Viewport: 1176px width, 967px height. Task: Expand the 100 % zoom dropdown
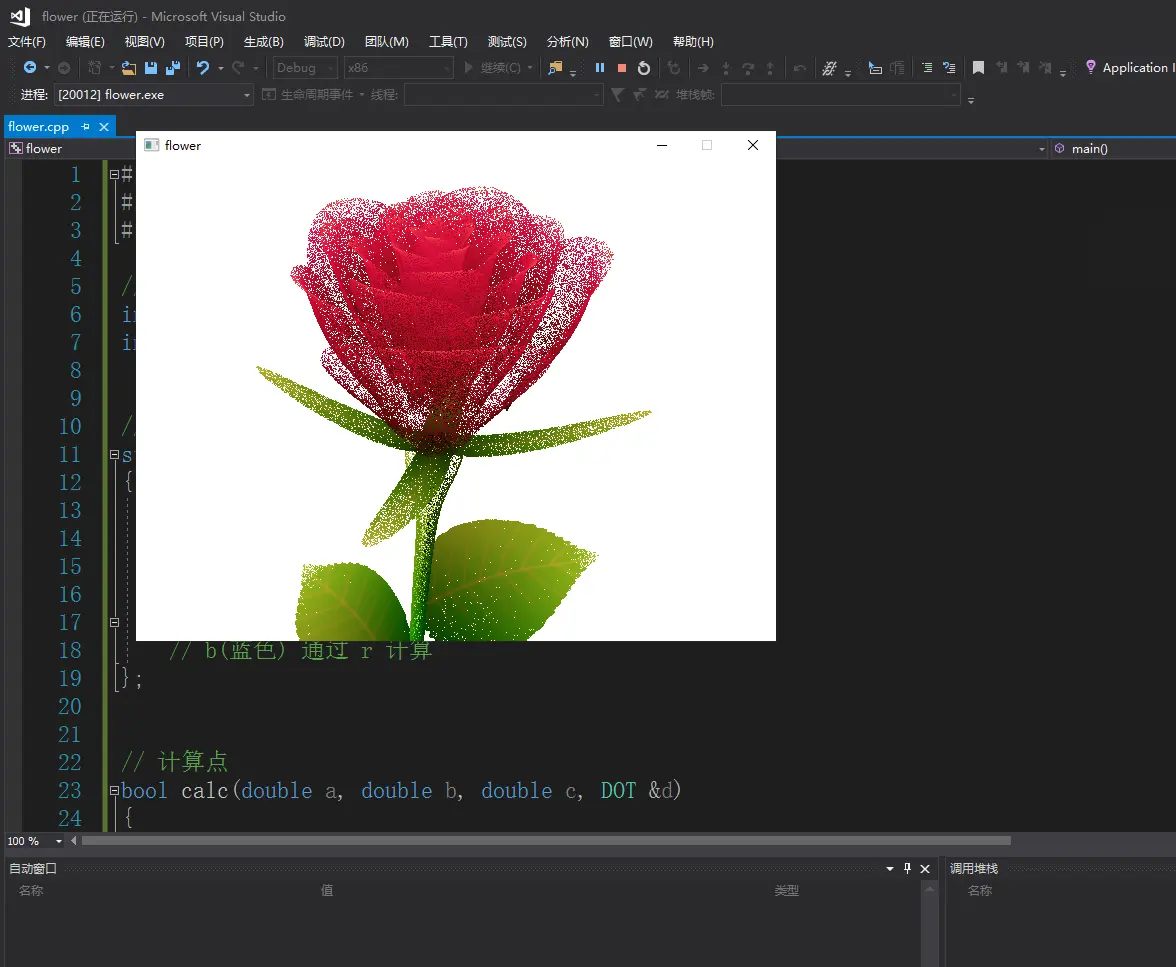[x=59, y=841]
